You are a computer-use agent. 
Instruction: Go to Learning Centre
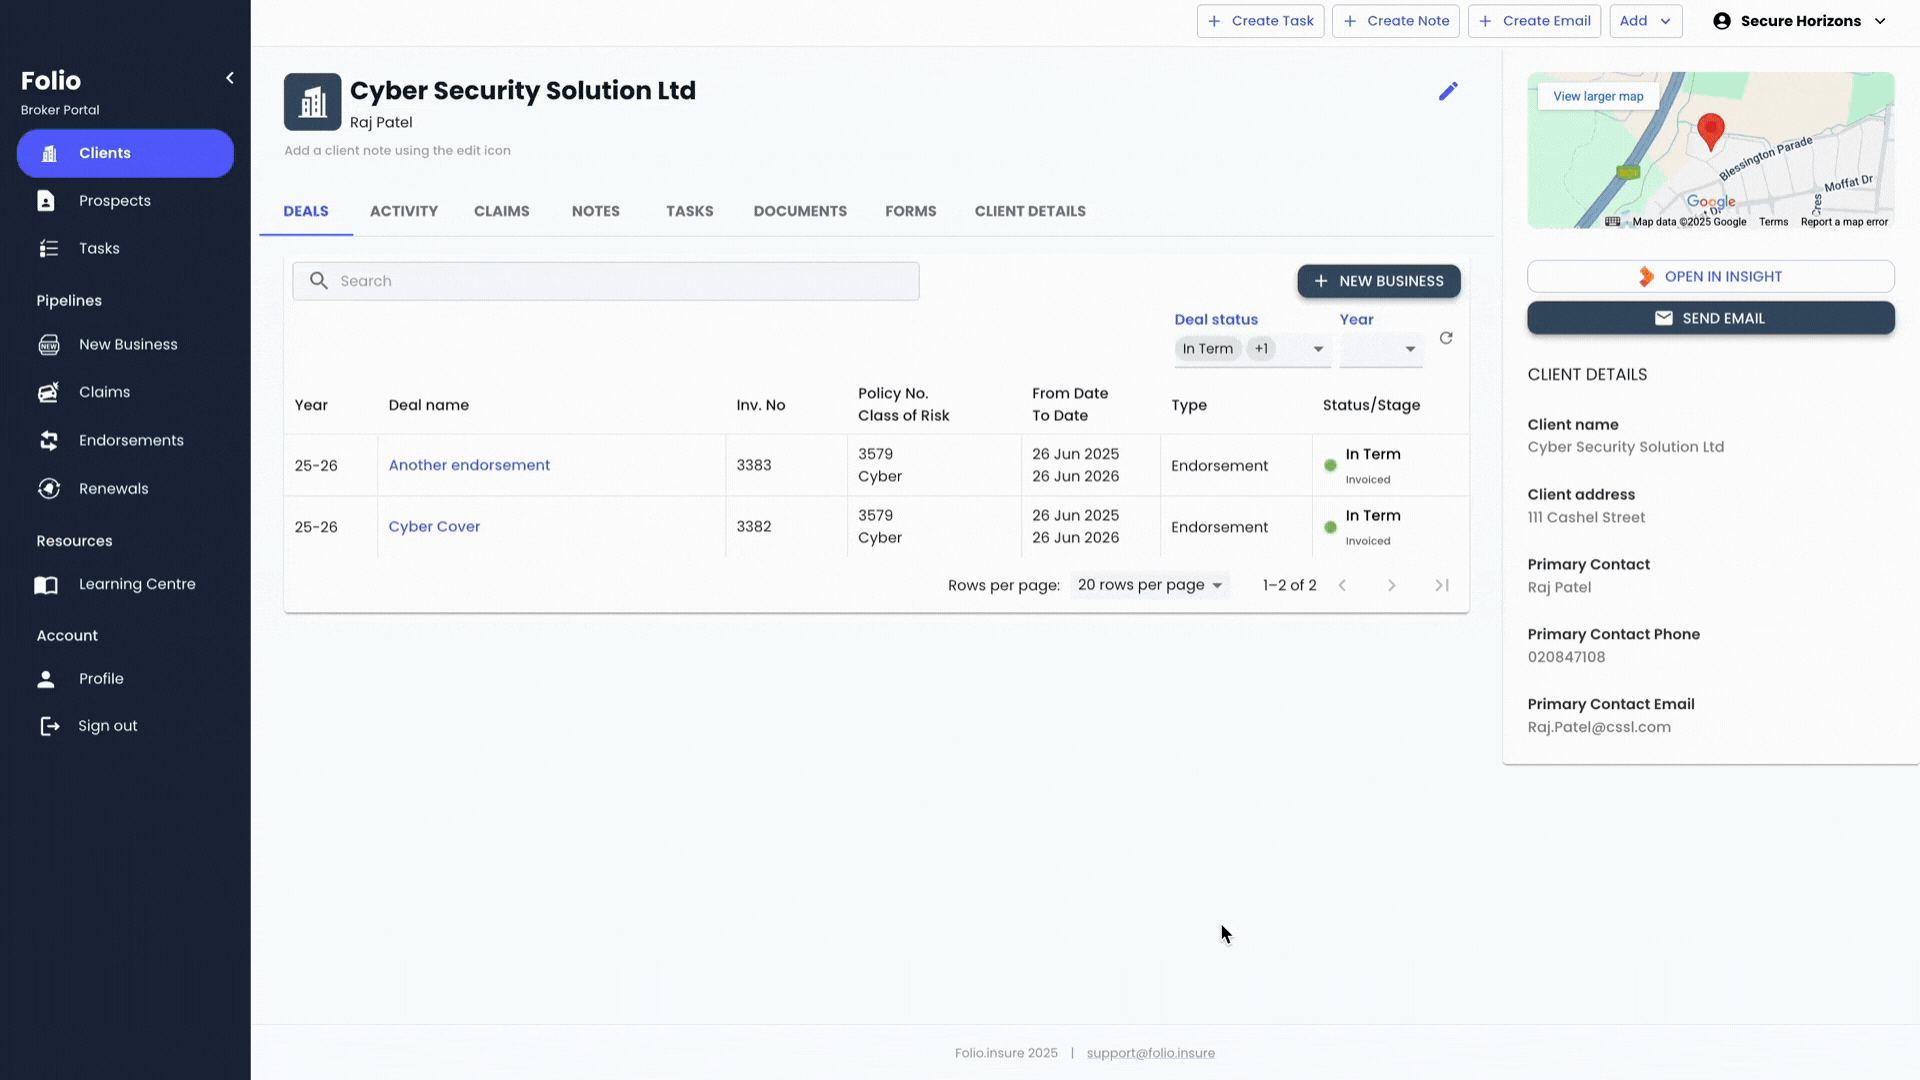coord(137,585)
